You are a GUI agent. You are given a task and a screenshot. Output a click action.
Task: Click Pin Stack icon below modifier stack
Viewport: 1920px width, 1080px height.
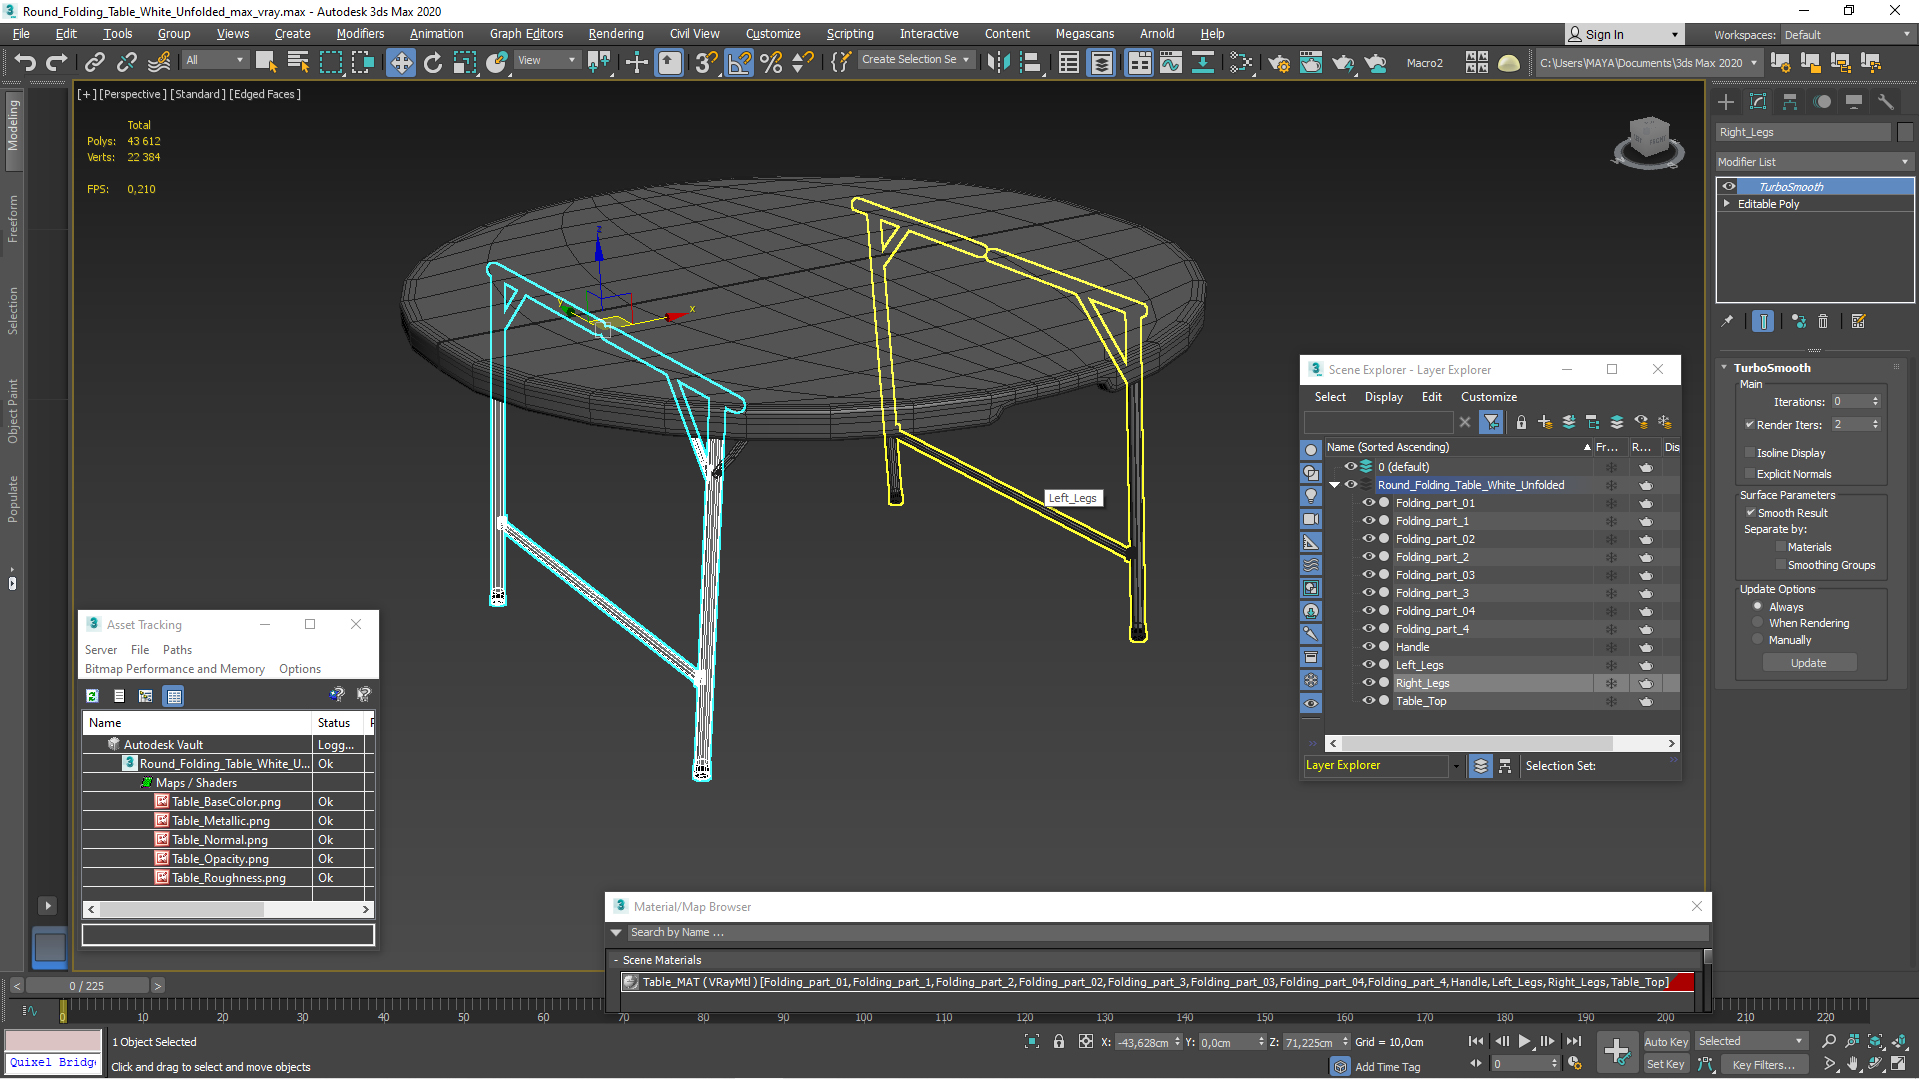[x=1727, y=321]
